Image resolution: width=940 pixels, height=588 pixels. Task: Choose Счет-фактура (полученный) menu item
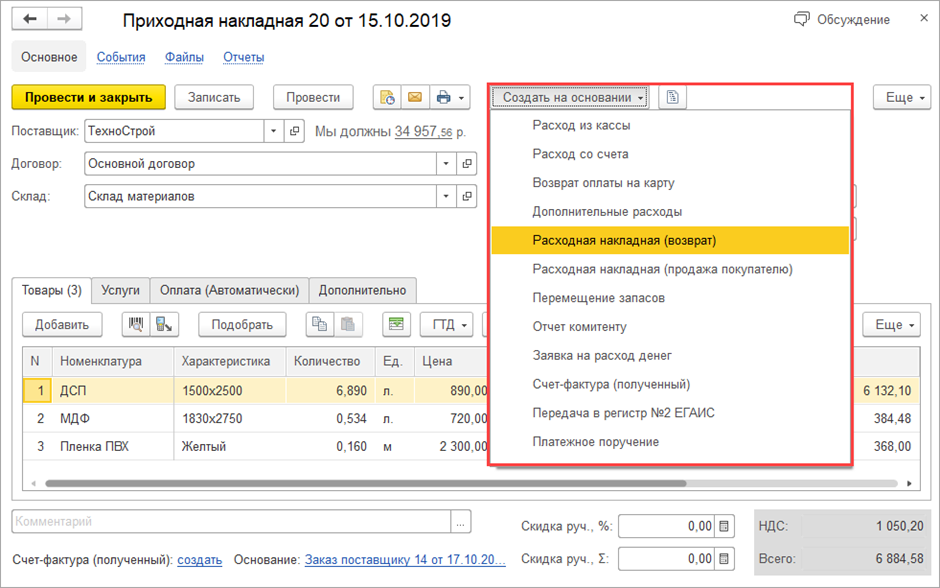[670, 384]
